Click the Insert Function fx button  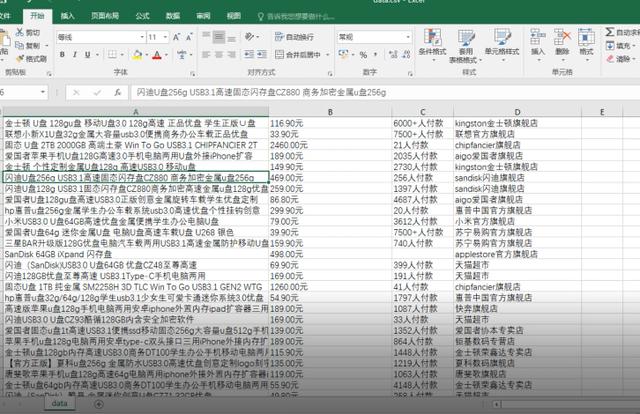118,93
